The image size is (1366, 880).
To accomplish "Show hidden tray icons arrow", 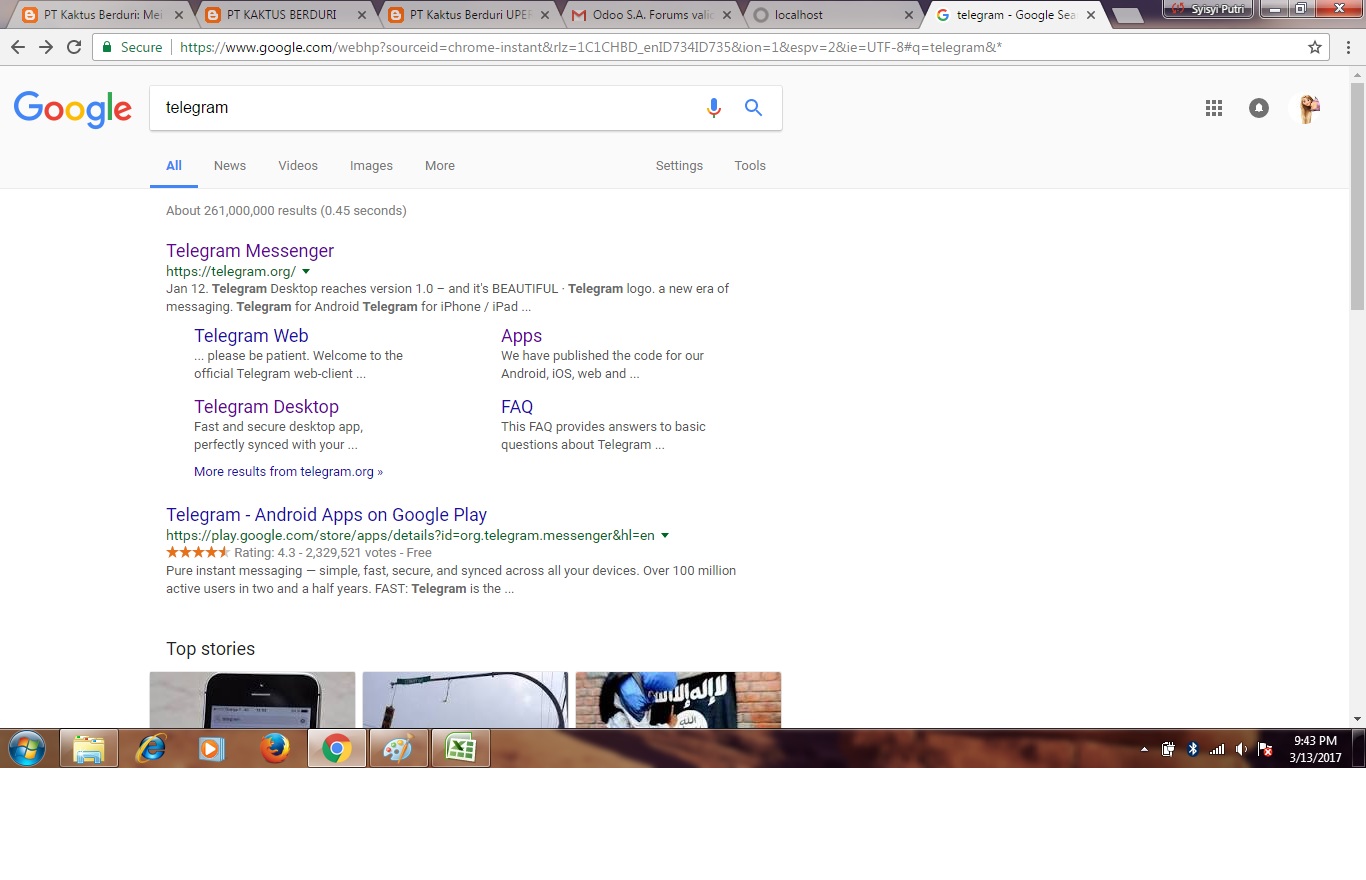I will pos(1144,748).
